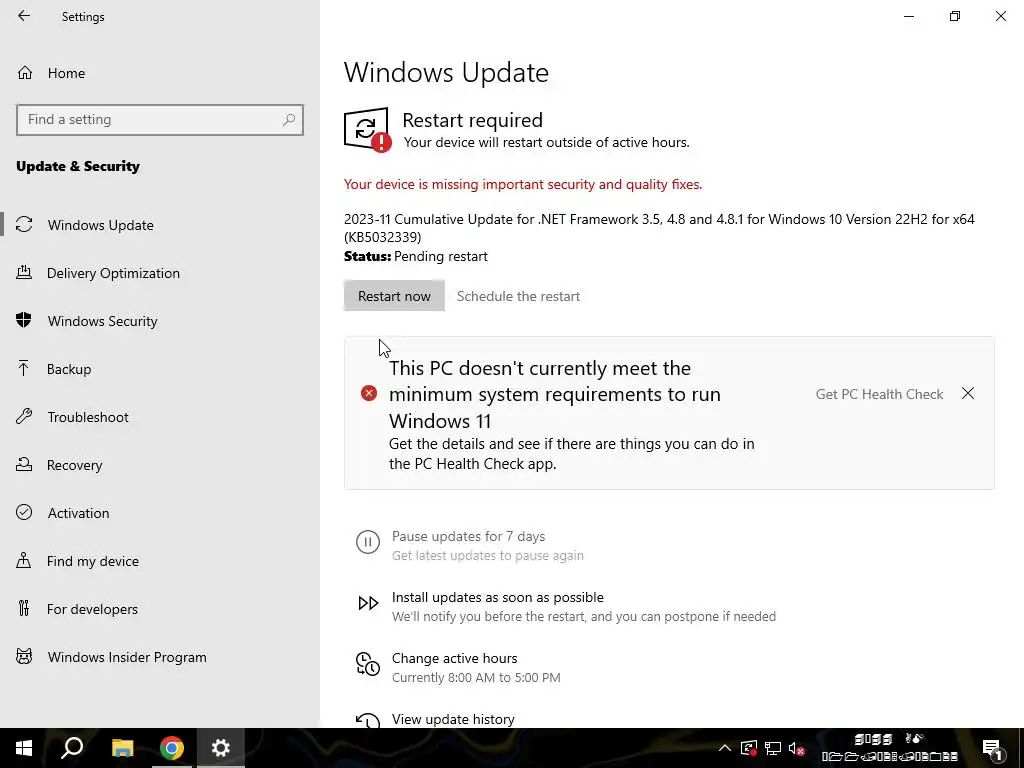Click the For developers tools icon
The width and height of the screenshot is (1024, 768).
(24, 609)
